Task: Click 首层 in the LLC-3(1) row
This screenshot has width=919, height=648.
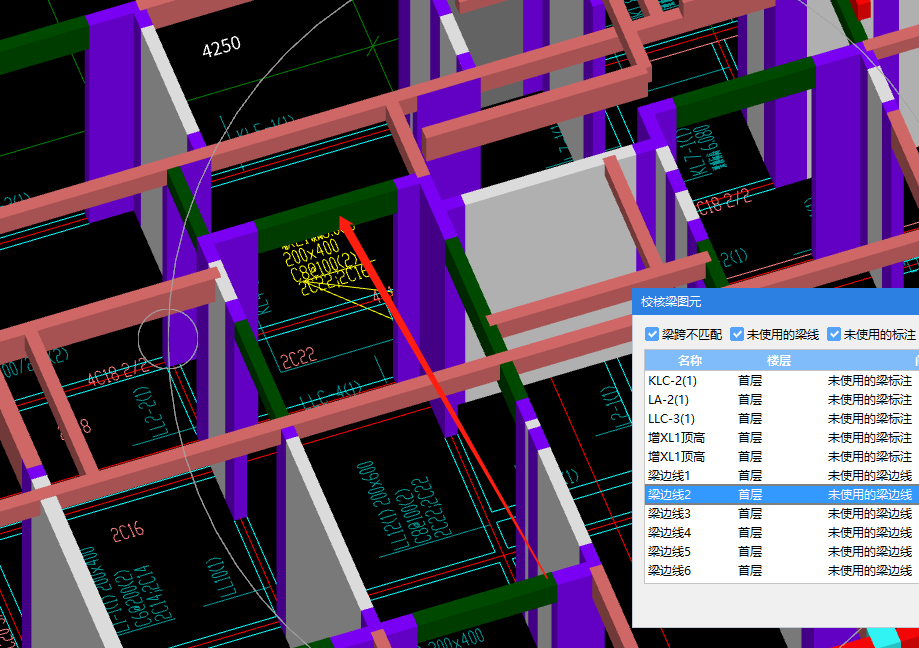Action: coord(750,419)
